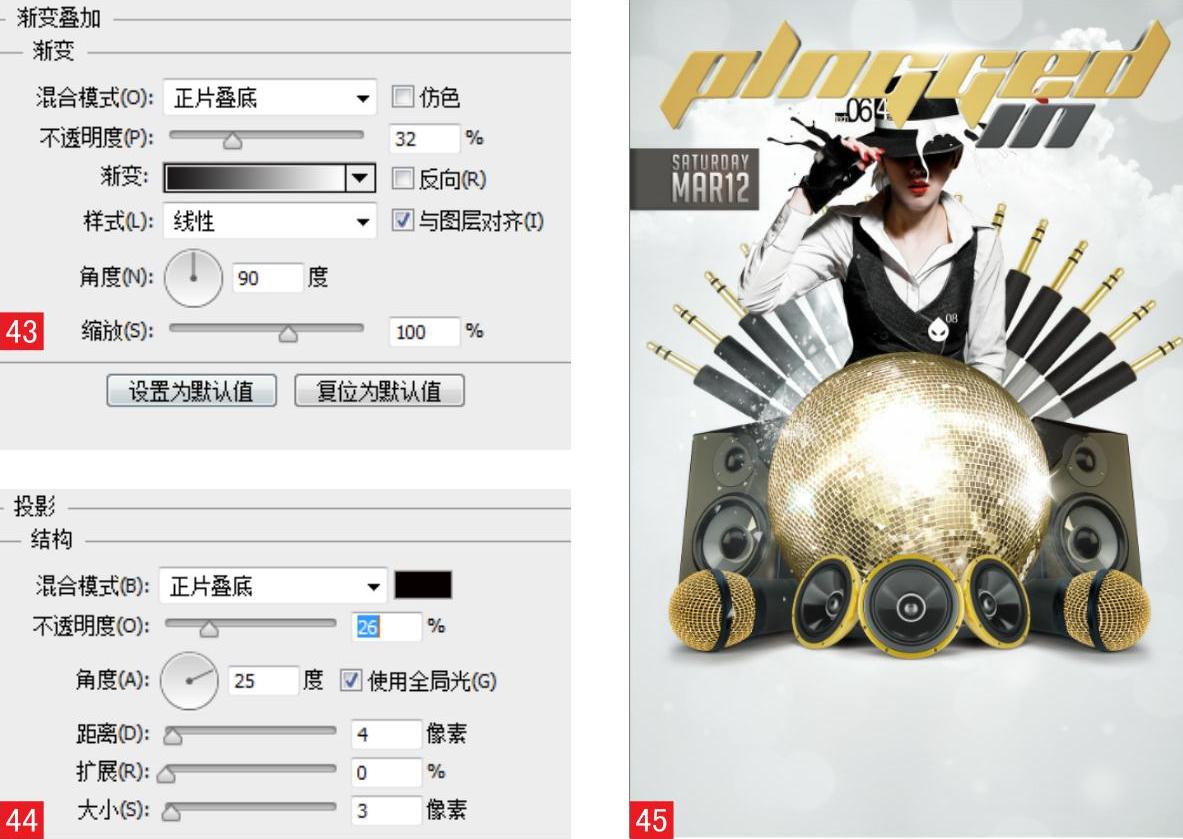The image size is (1183, 839).
Task: Click the 扩展 spread value field
Action: pyautogui.click(x=386, y=772)
